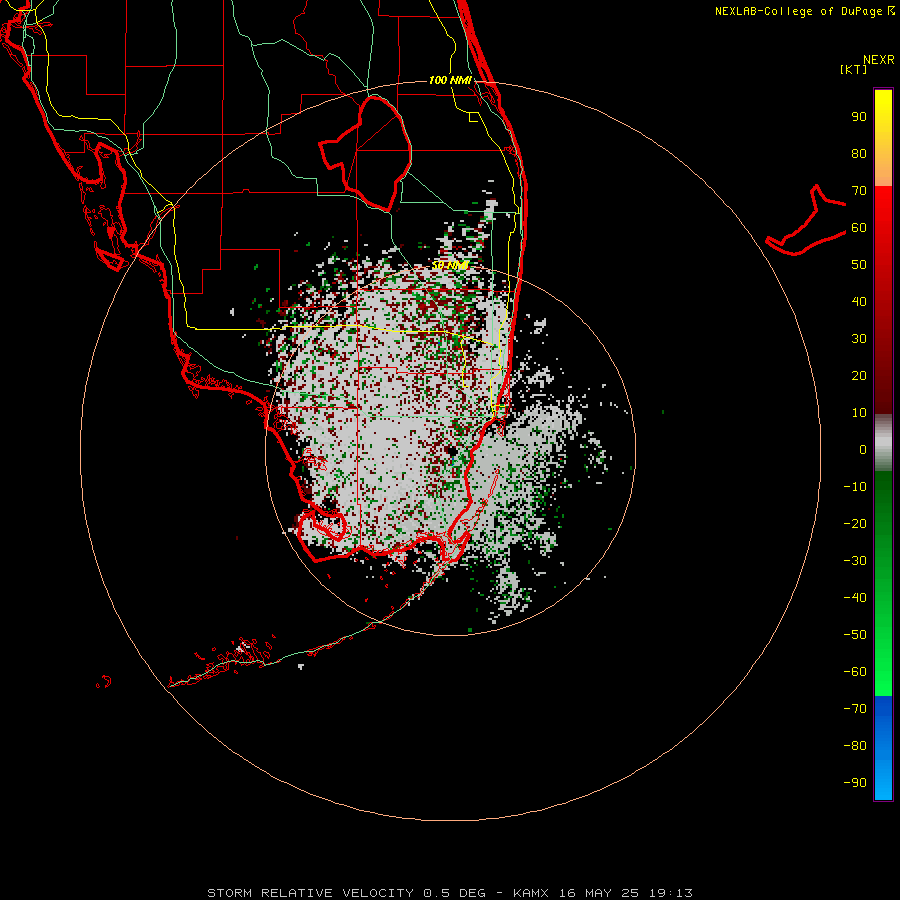This screenshot has width=900, height=900.
Task: Click the STORM RELATIVE VELOCITY caption text
Action: click(313, 893)
